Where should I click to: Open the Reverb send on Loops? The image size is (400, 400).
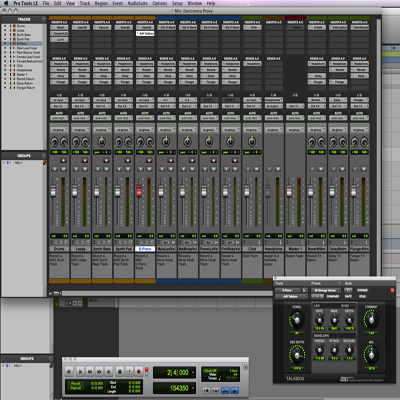tap(80, 70)
